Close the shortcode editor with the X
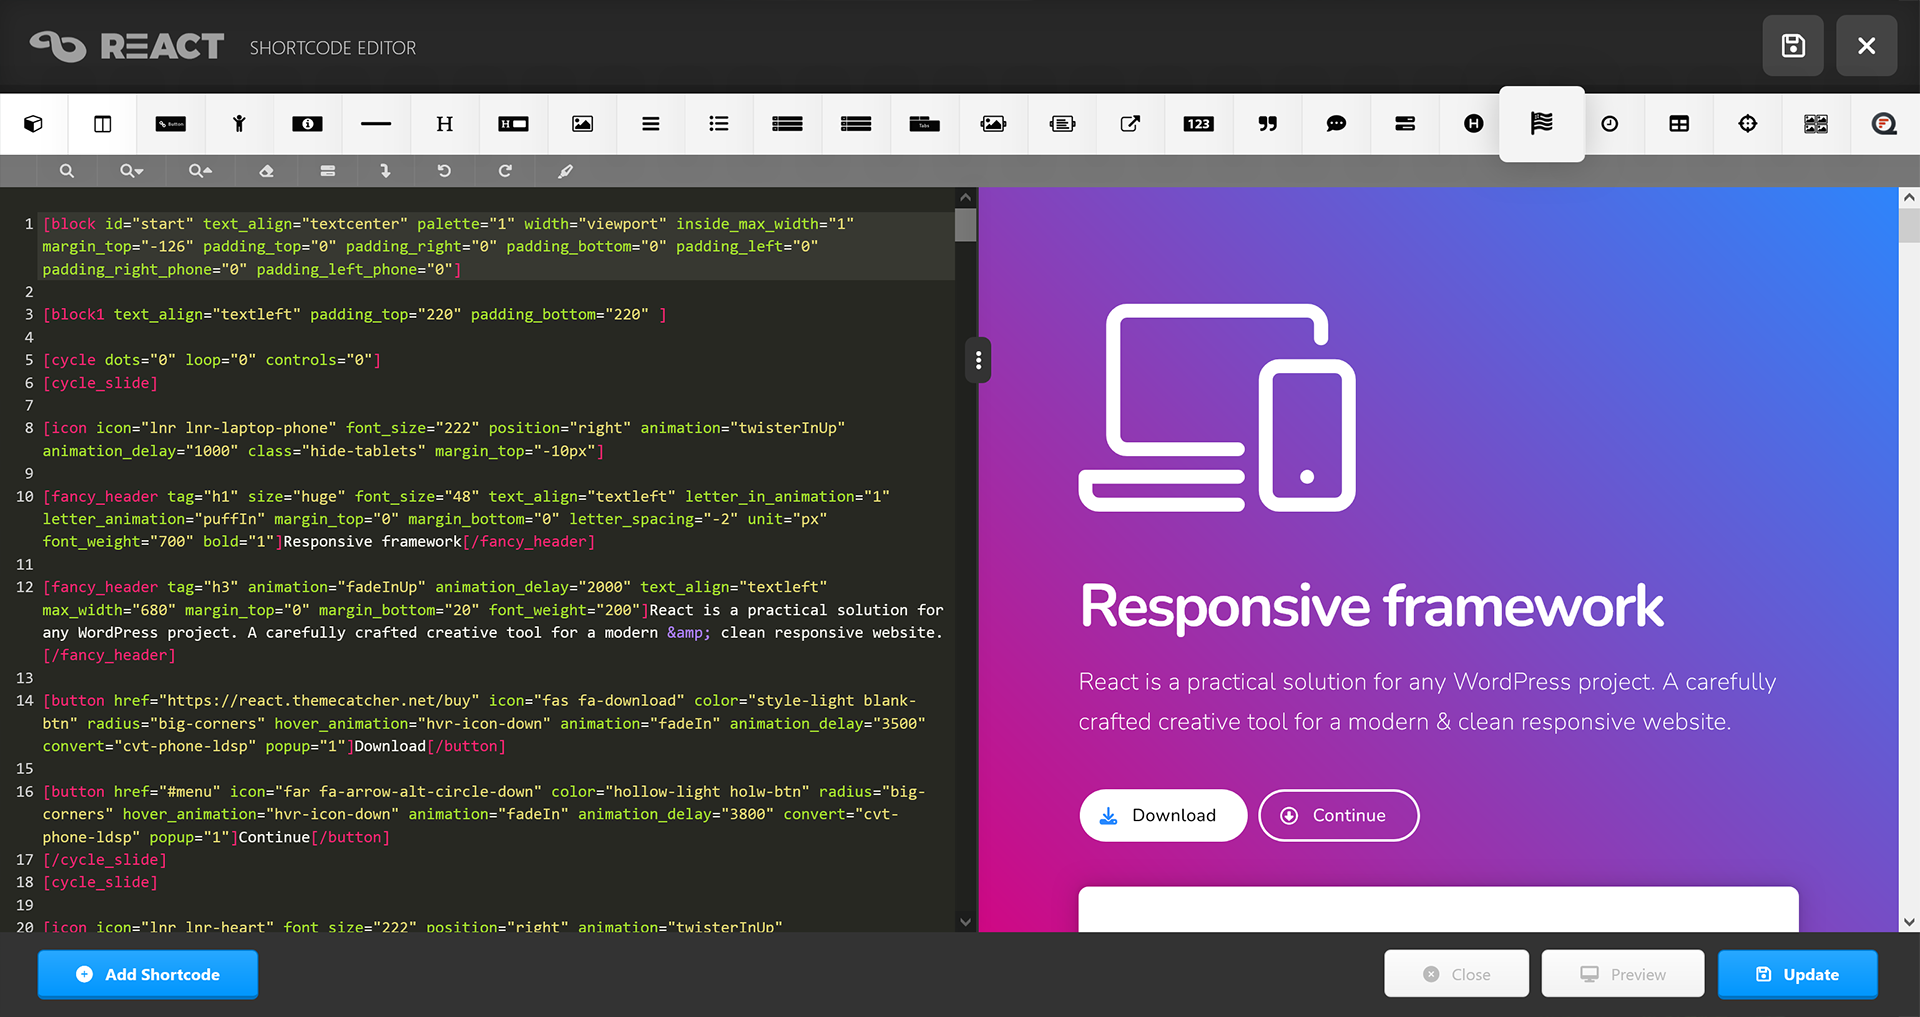This screenshot has height=1017, width=1920. pyautogui.click(x=1866, y=46)
